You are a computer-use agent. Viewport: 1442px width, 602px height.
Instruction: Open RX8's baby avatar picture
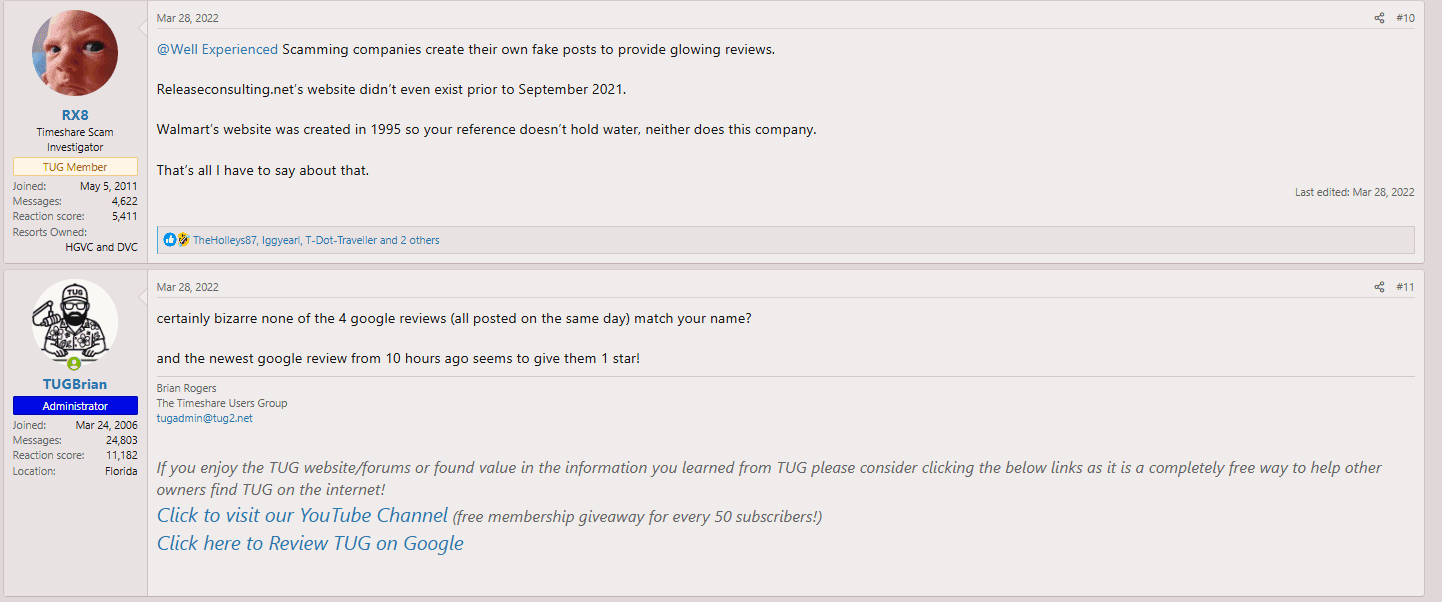pyautogui.click(x=75, y=53)
